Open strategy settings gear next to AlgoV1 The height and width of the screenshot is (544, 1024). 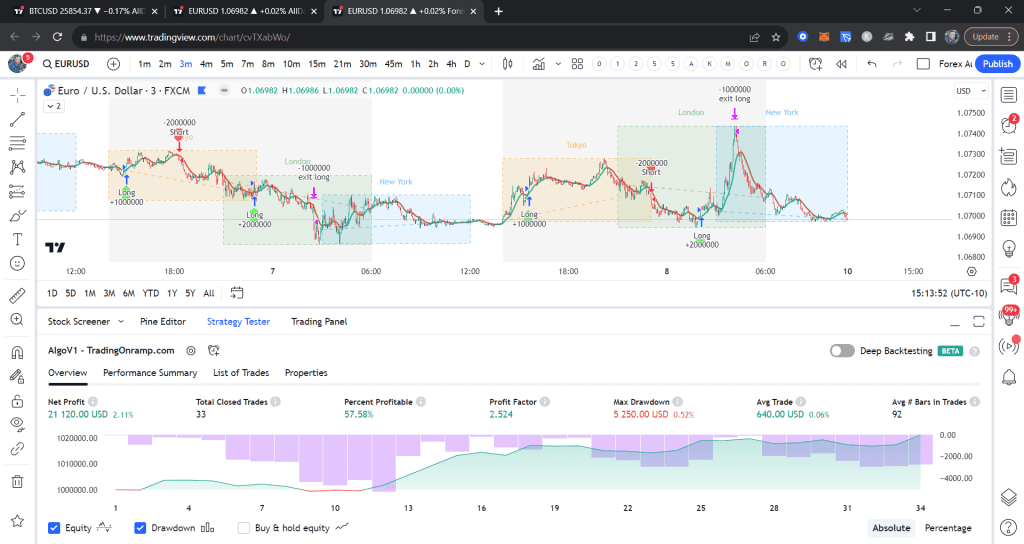pos(191,351)
